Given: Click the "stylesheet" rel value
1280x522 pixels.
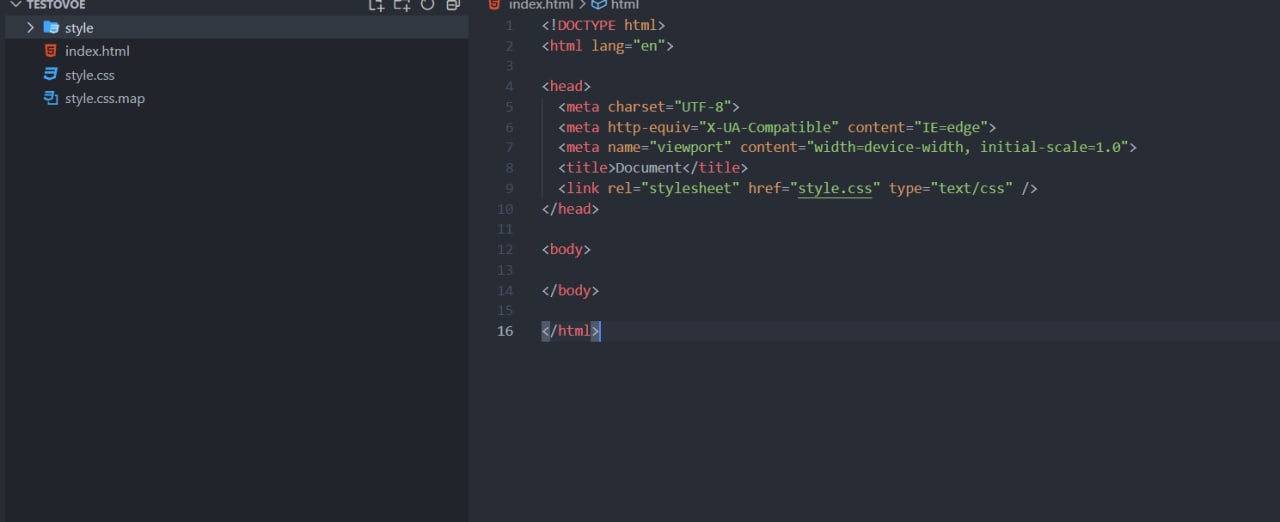Looking at the screenshot, I should click(691, 188).
